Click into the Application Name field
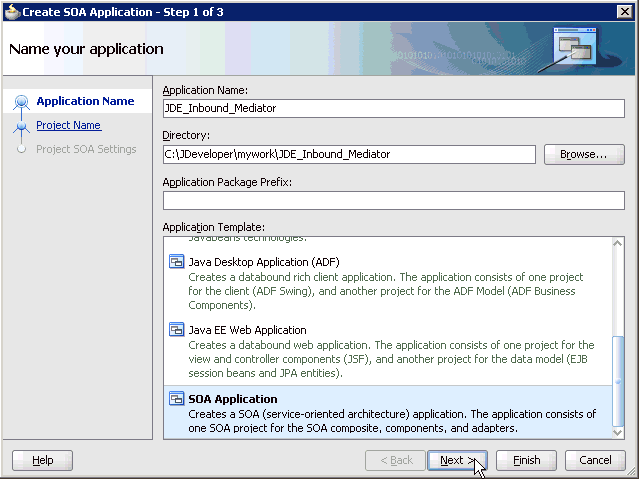The image size is (639, 479). pos(393,108)
